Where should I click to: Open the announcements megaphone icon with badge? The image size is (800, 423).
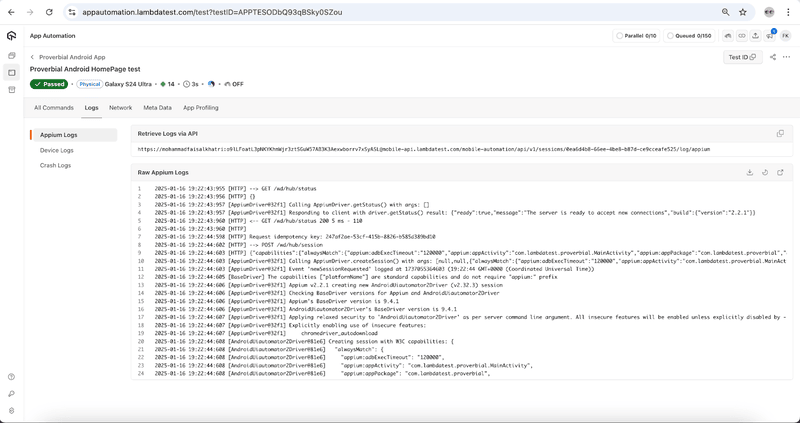pos(769,36)
